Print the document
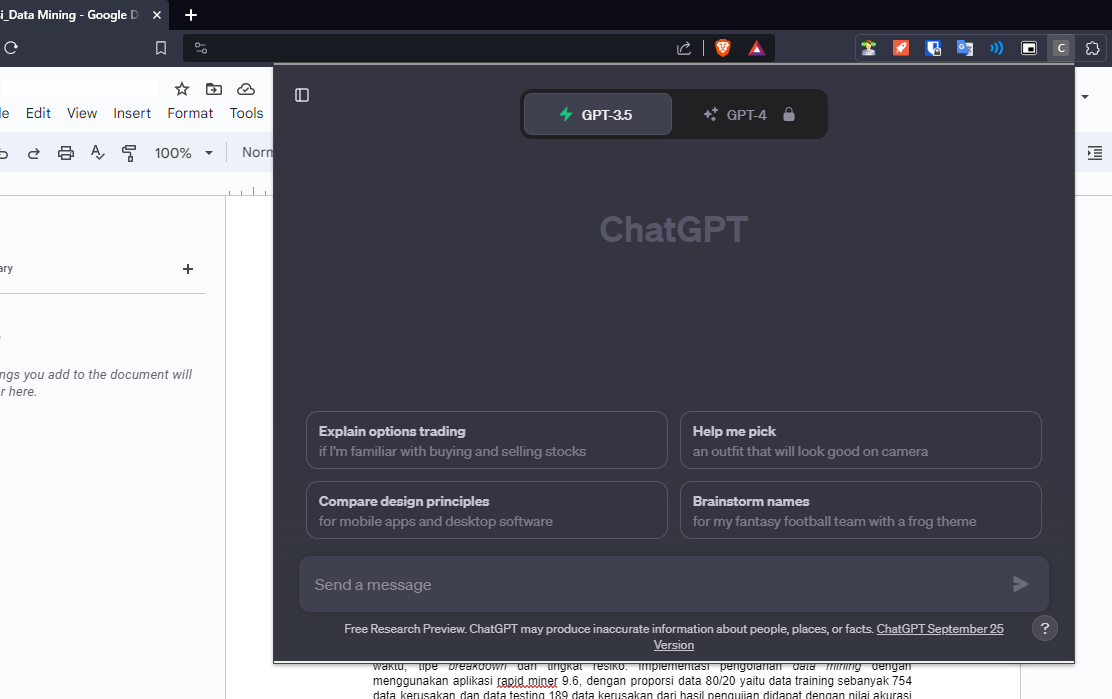This screenshot has width=1112, height=699. pyautogui.click(x=66, y=153)
